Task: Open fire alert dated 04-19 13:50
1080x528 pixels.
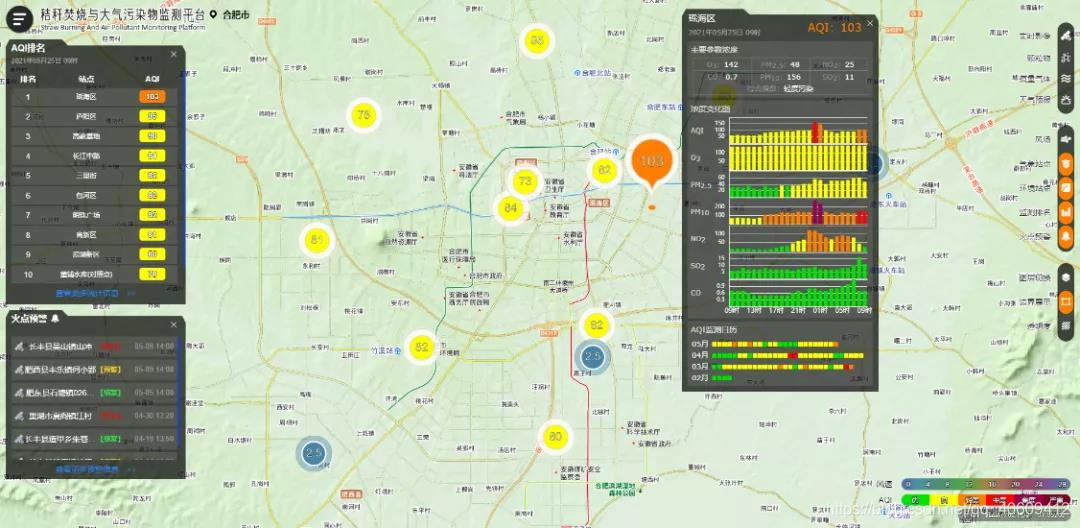Action: click(94, 439)
